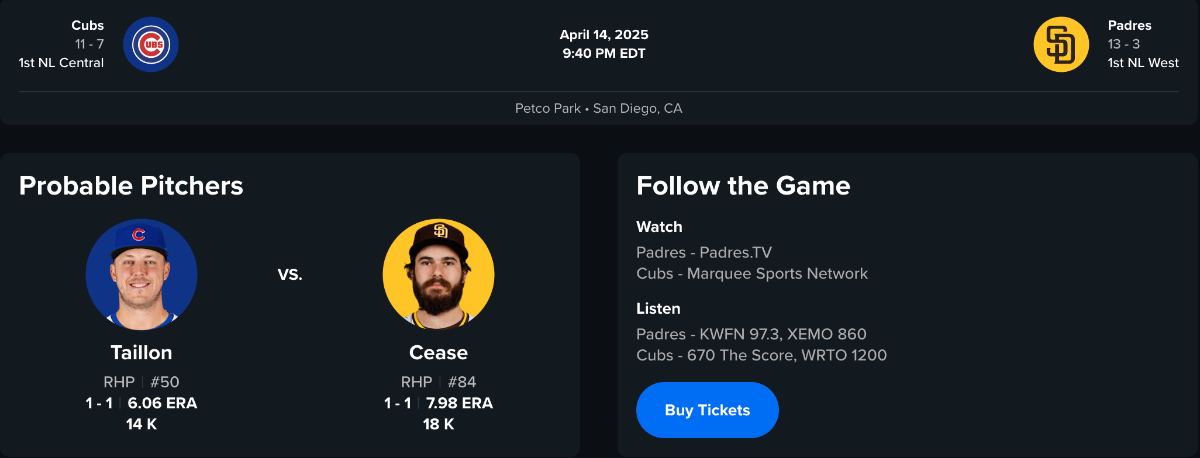The height and width of the screenshot is (458, 1200).
Task: Click the April 14, 2025 game date
Action: click(x=604, y=35)
